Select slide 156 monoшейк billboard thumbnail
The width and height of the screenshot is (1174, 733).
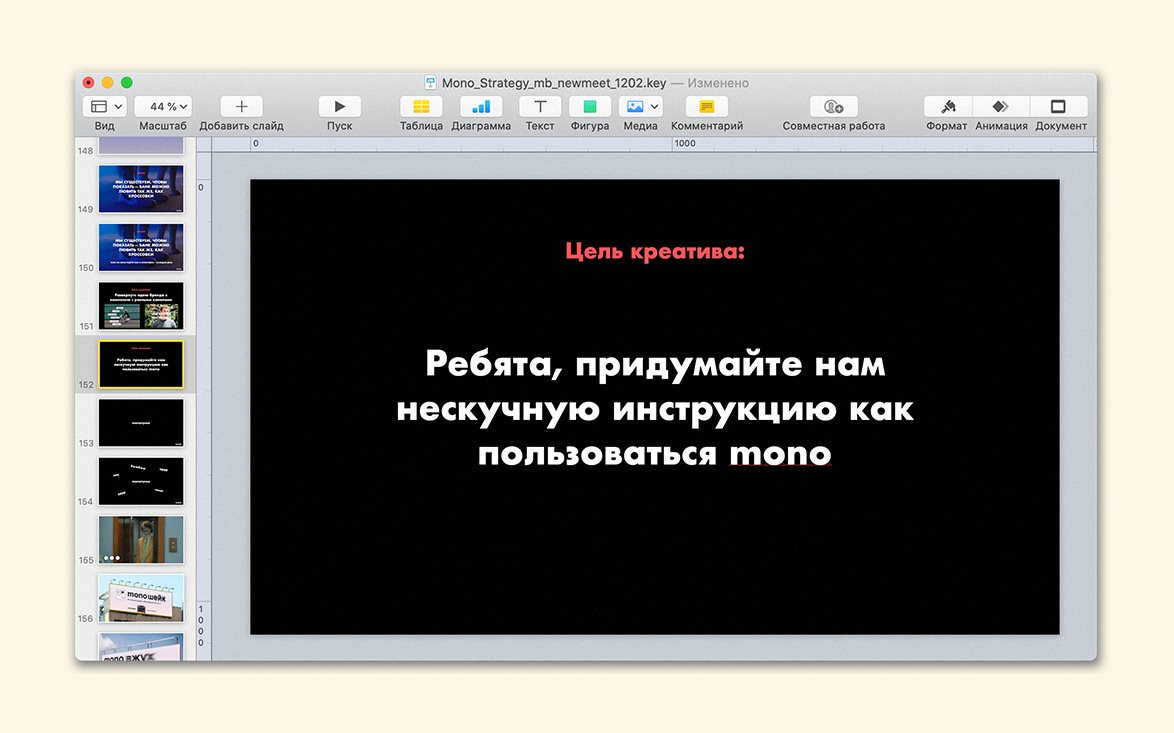tap(141, 597)
